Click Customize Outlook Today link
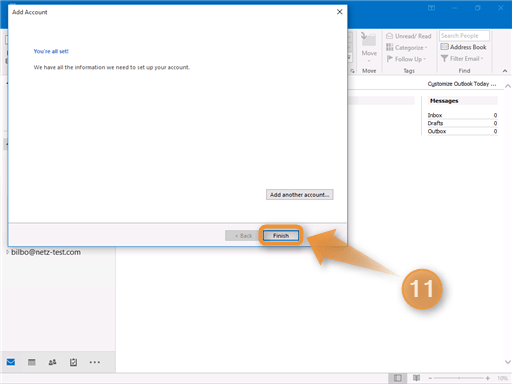The height and width of the screenshot is (384, 512). [462, 84]
